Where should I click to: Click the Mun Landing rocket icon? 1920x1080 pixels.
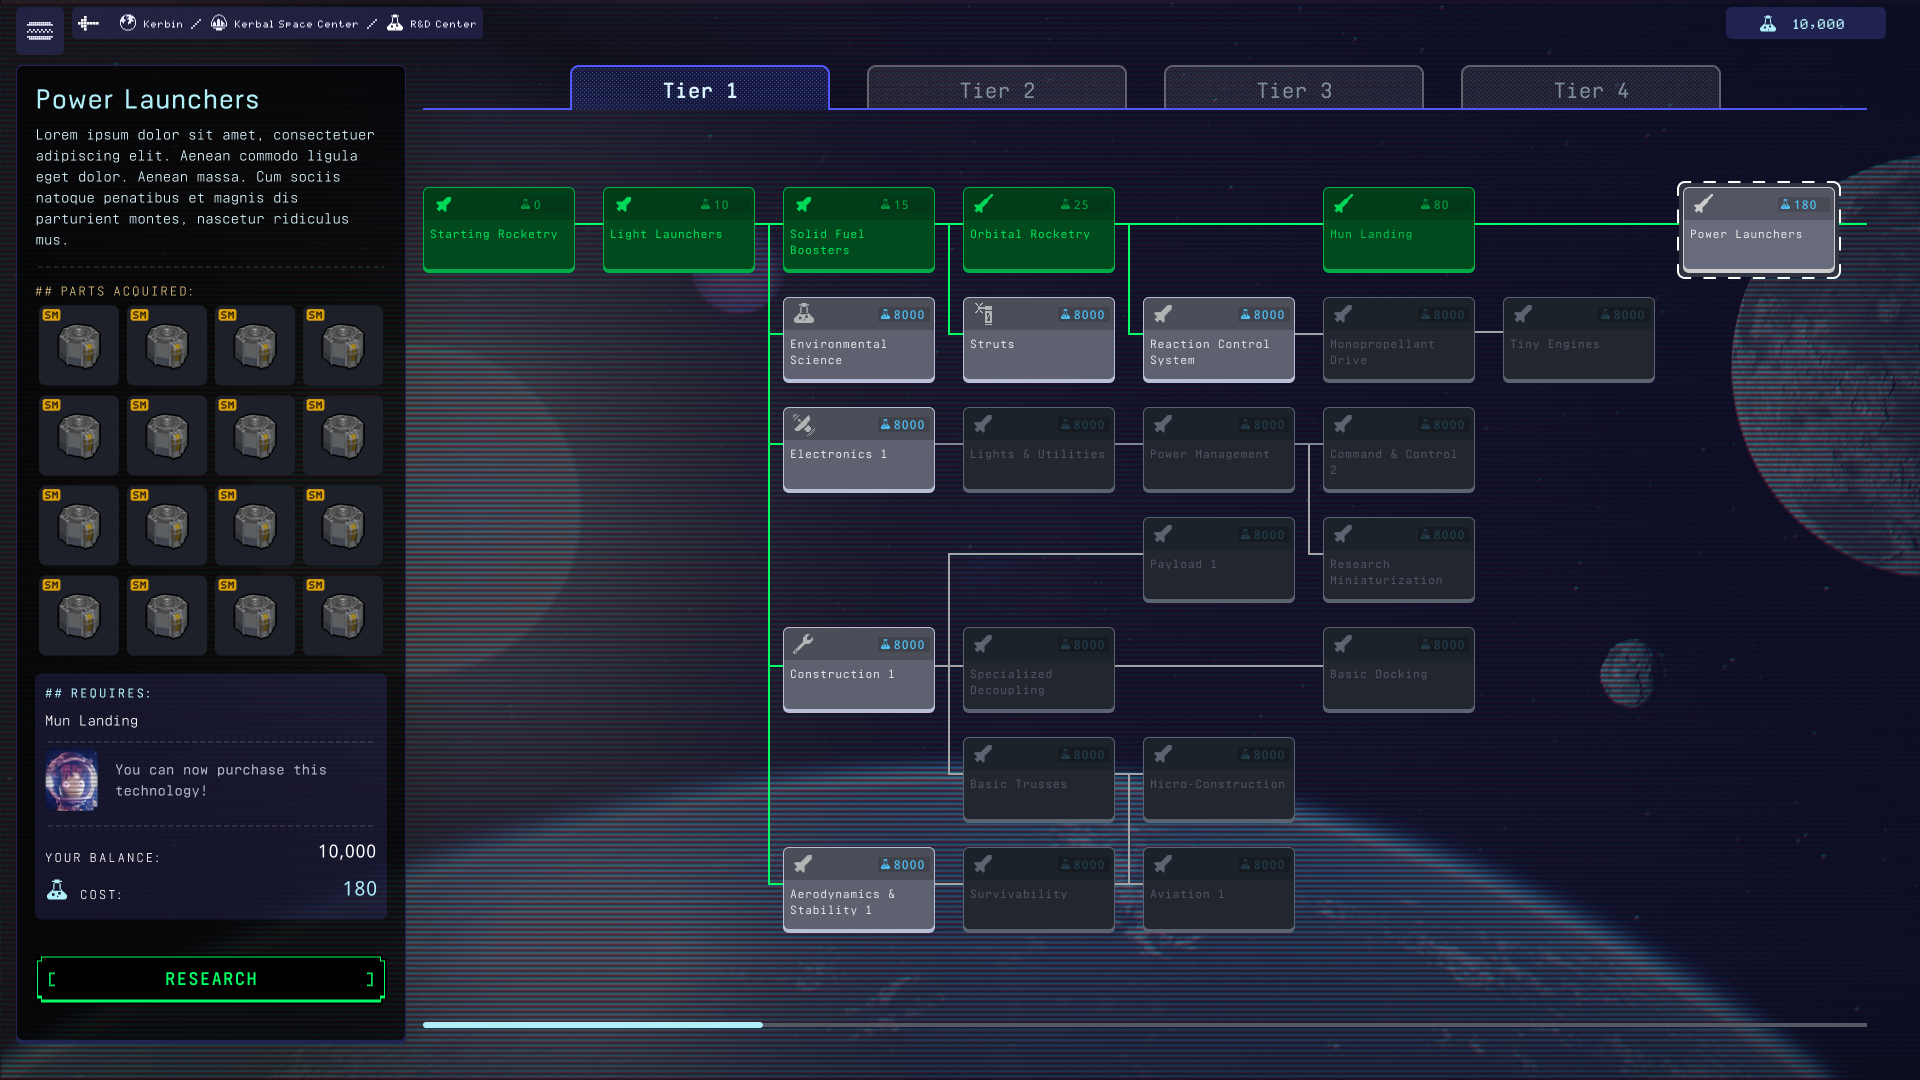(1344, 204)
